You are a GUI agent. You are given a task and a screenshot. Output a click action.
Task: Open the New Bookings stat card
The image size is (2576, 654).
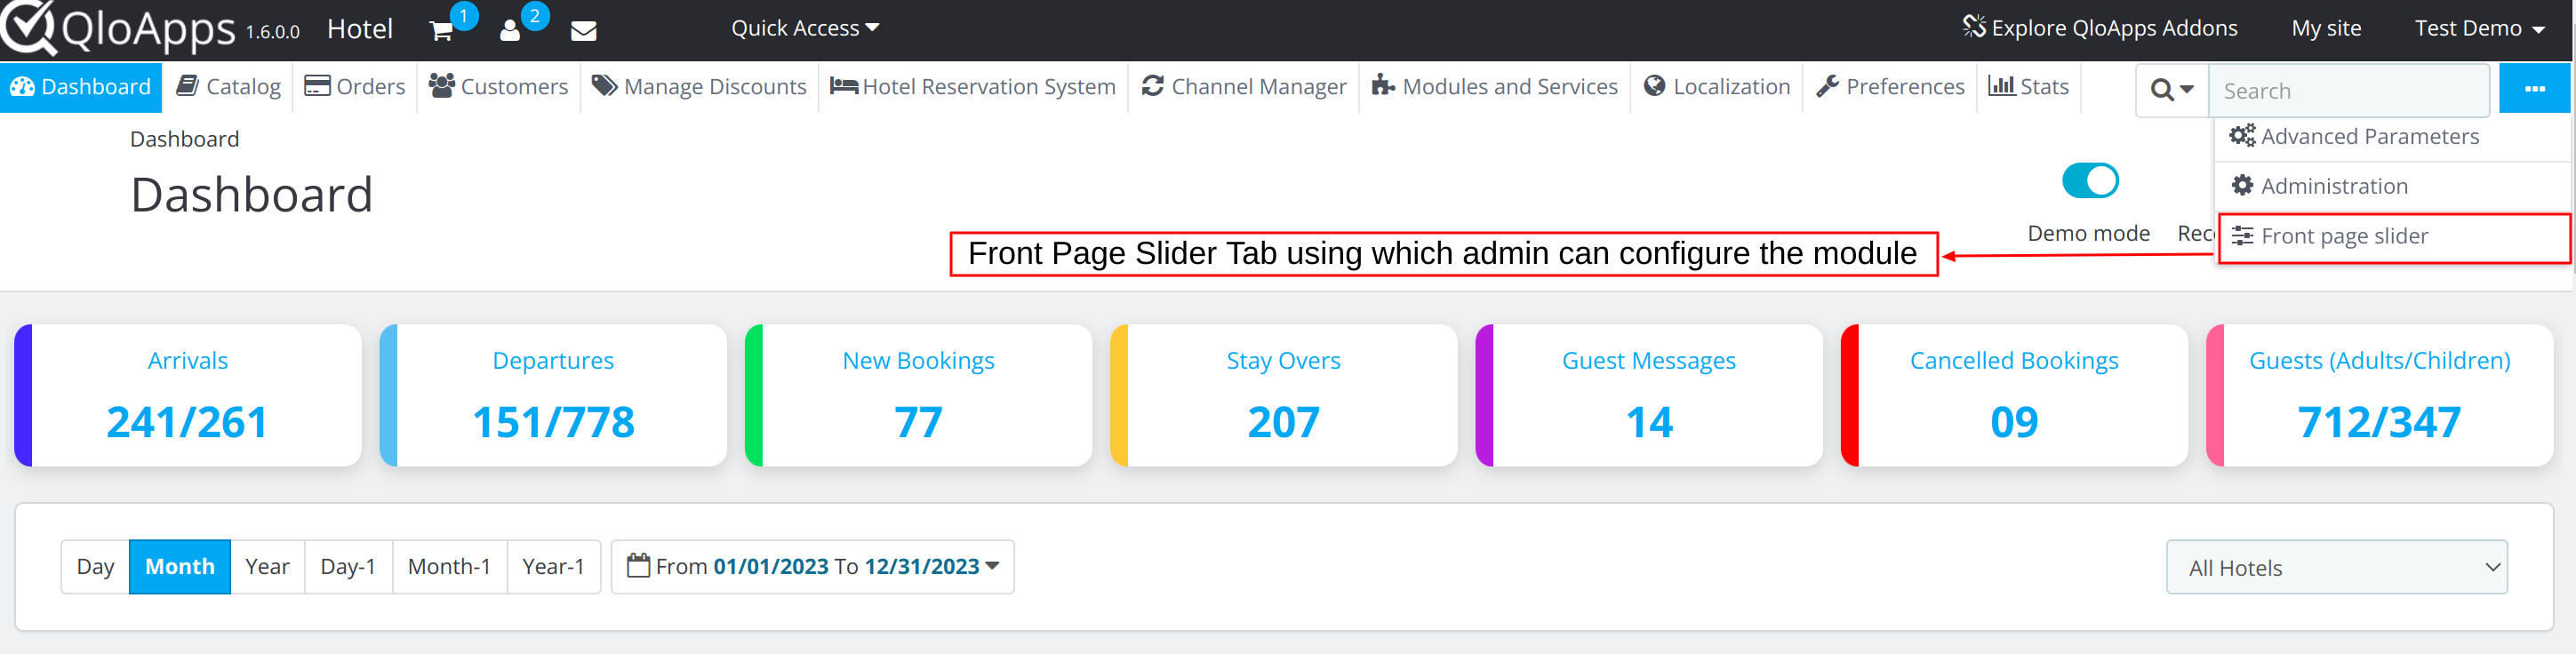click(918, 395)
